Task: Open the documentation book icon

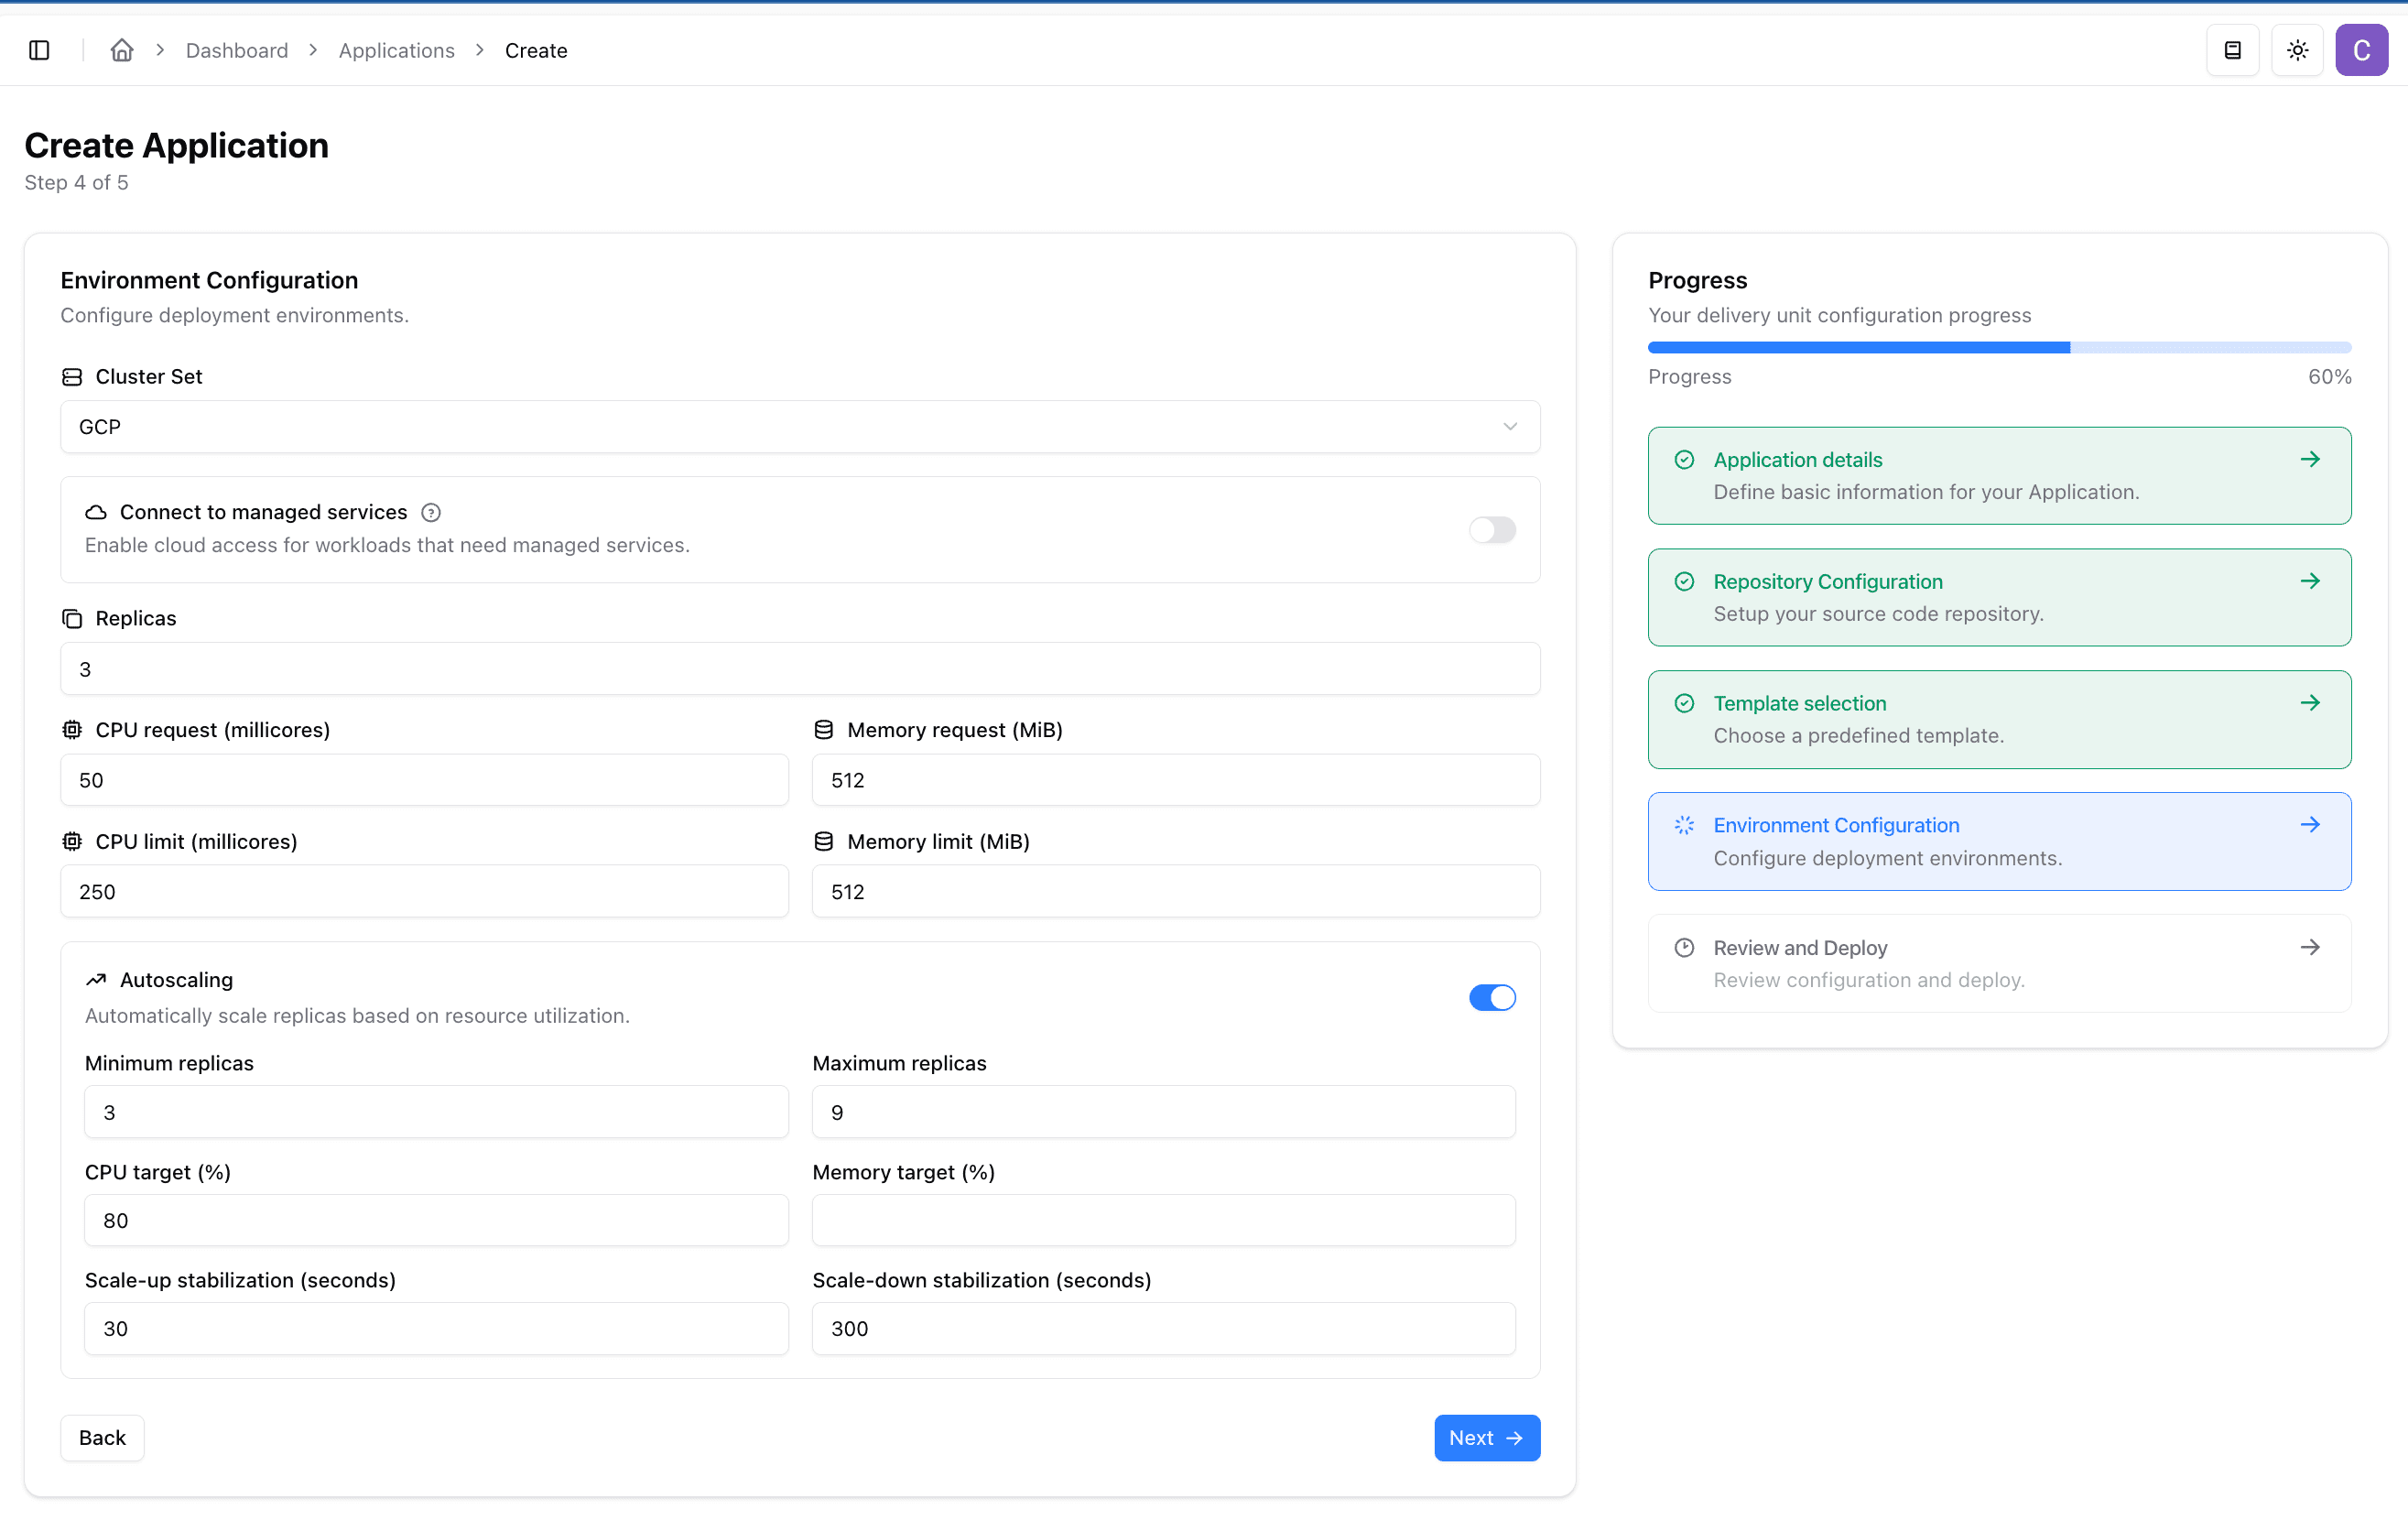Action: point(2232,50)
